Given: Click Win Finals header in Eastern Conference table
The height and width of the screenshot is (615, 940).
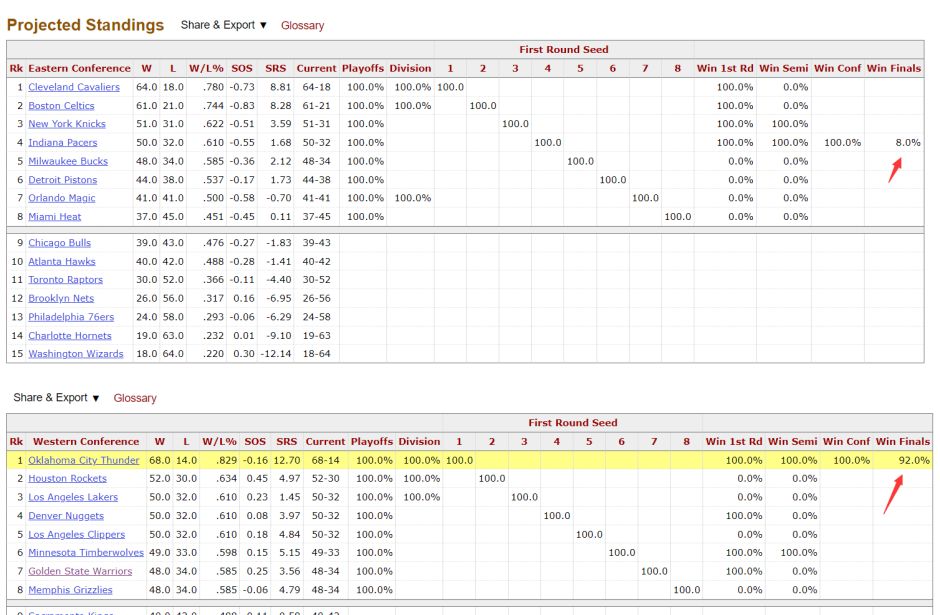Looking at the screenshot, I should (893, 68).
